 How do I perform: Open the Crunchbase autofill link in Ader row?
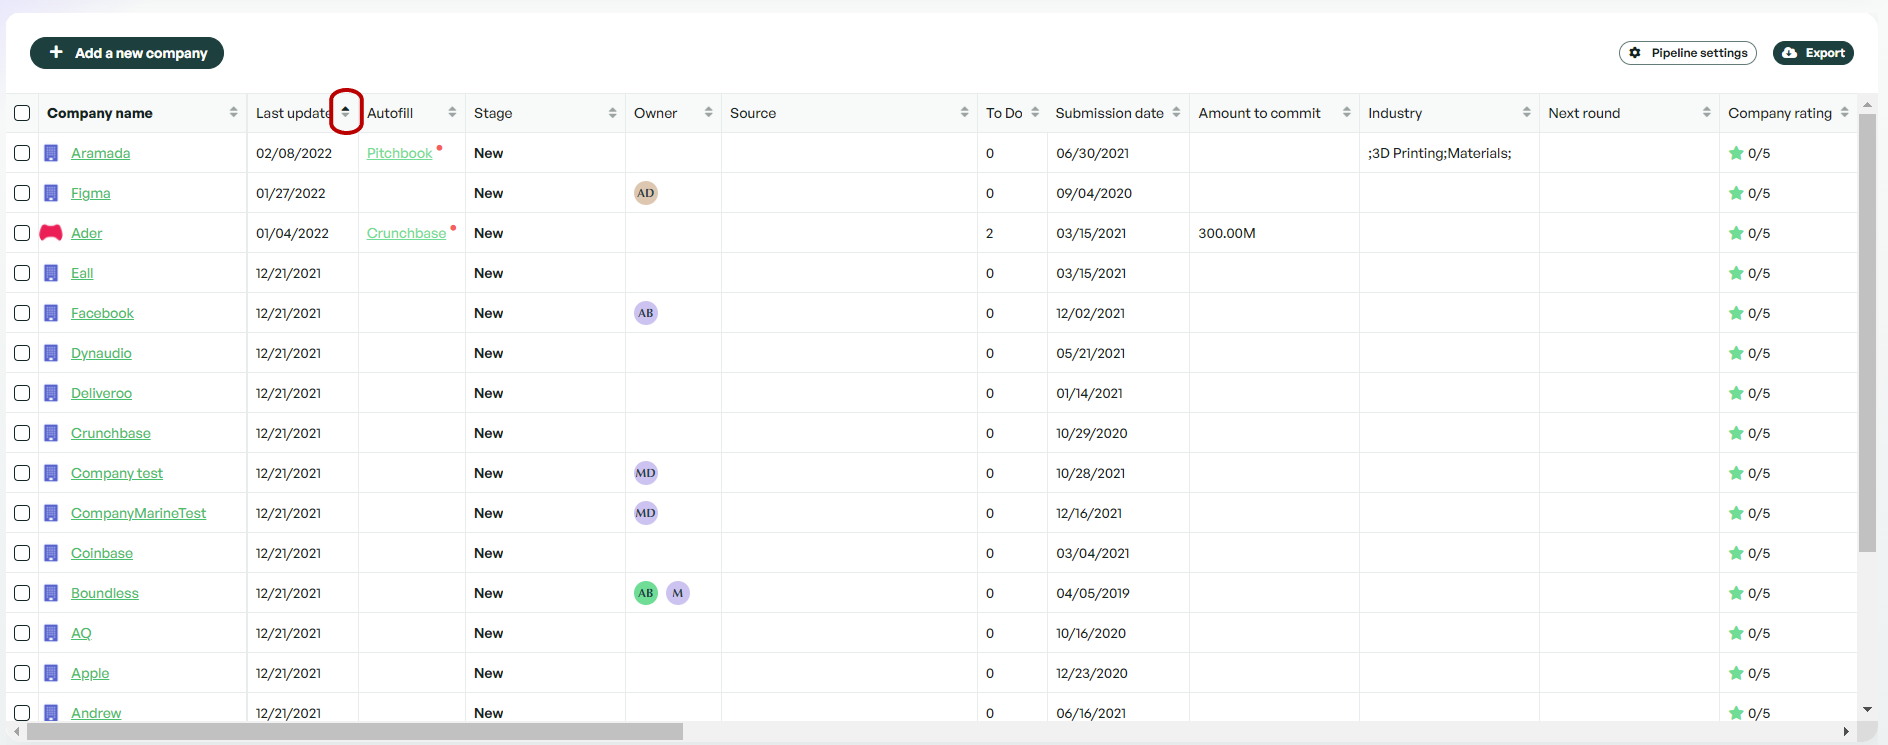click(406, 233)
